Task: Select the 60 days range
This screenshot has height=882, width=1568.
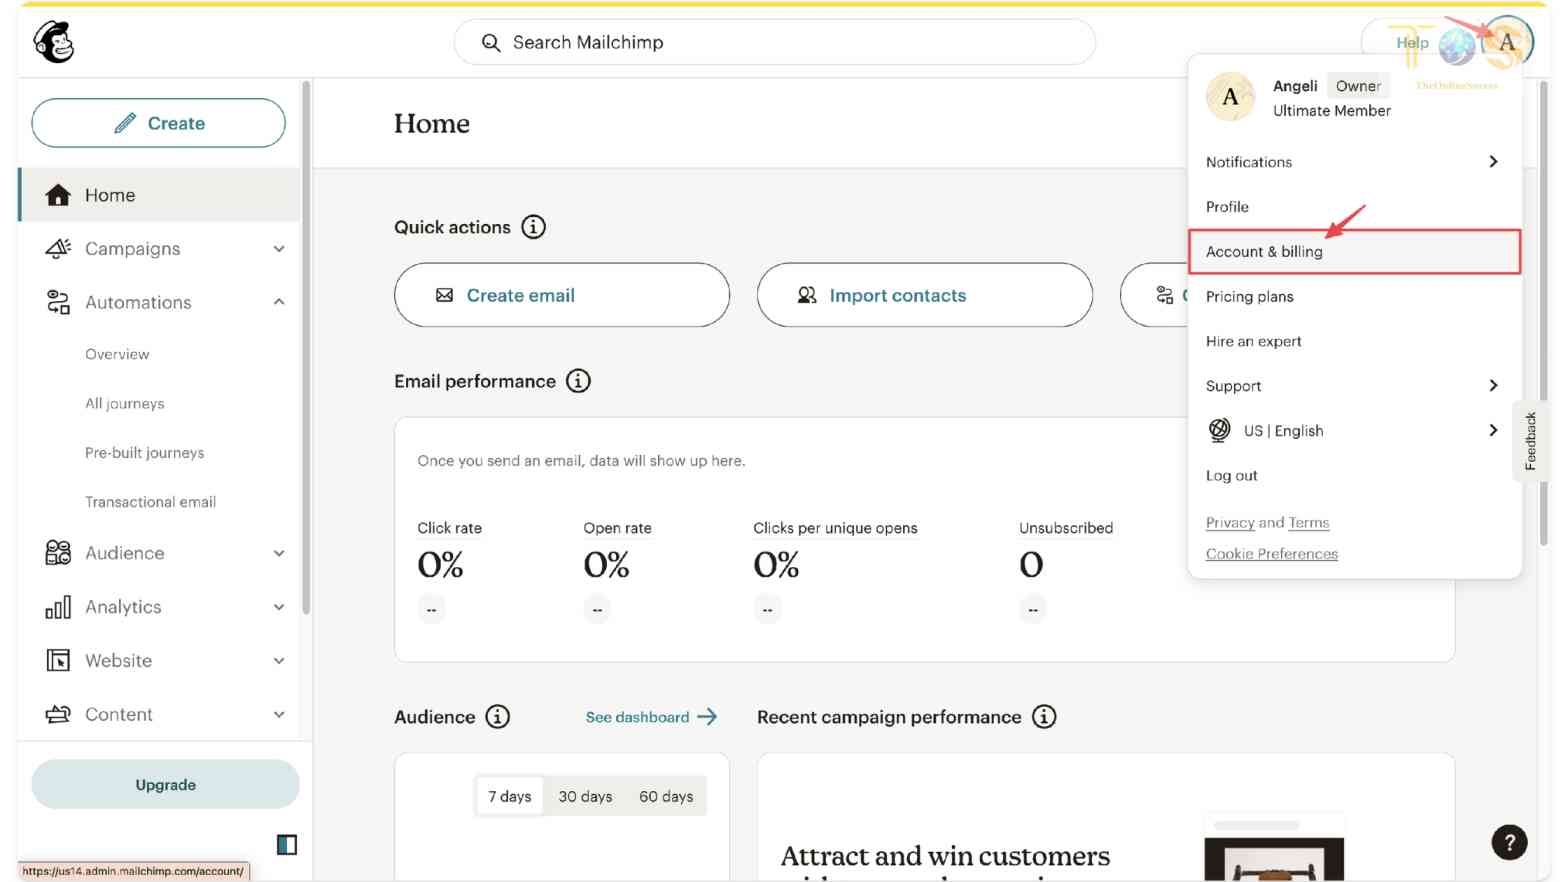Action: click(666, 796)
